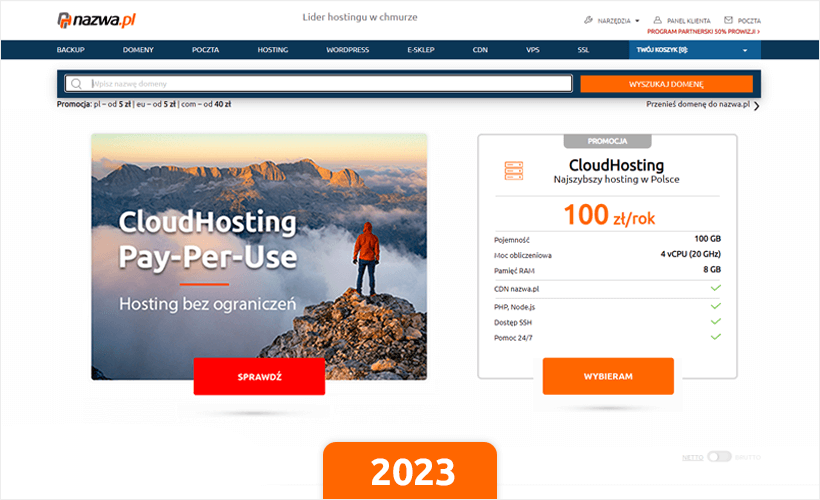Click the CloudHosting Pay-Per-Use banner image
This screenshot has height=500, width=820.
tap(259, 256)
